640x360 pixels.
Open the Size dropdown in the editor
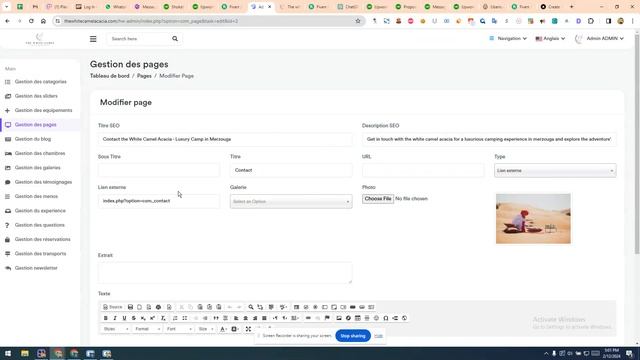pos(206,329)
